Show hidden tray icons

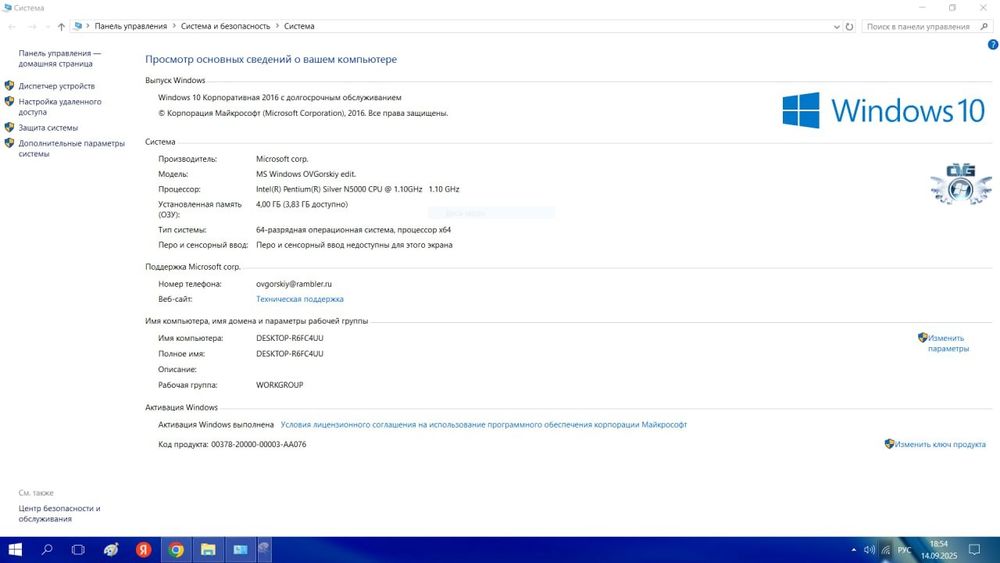click(x=854, y=550)
